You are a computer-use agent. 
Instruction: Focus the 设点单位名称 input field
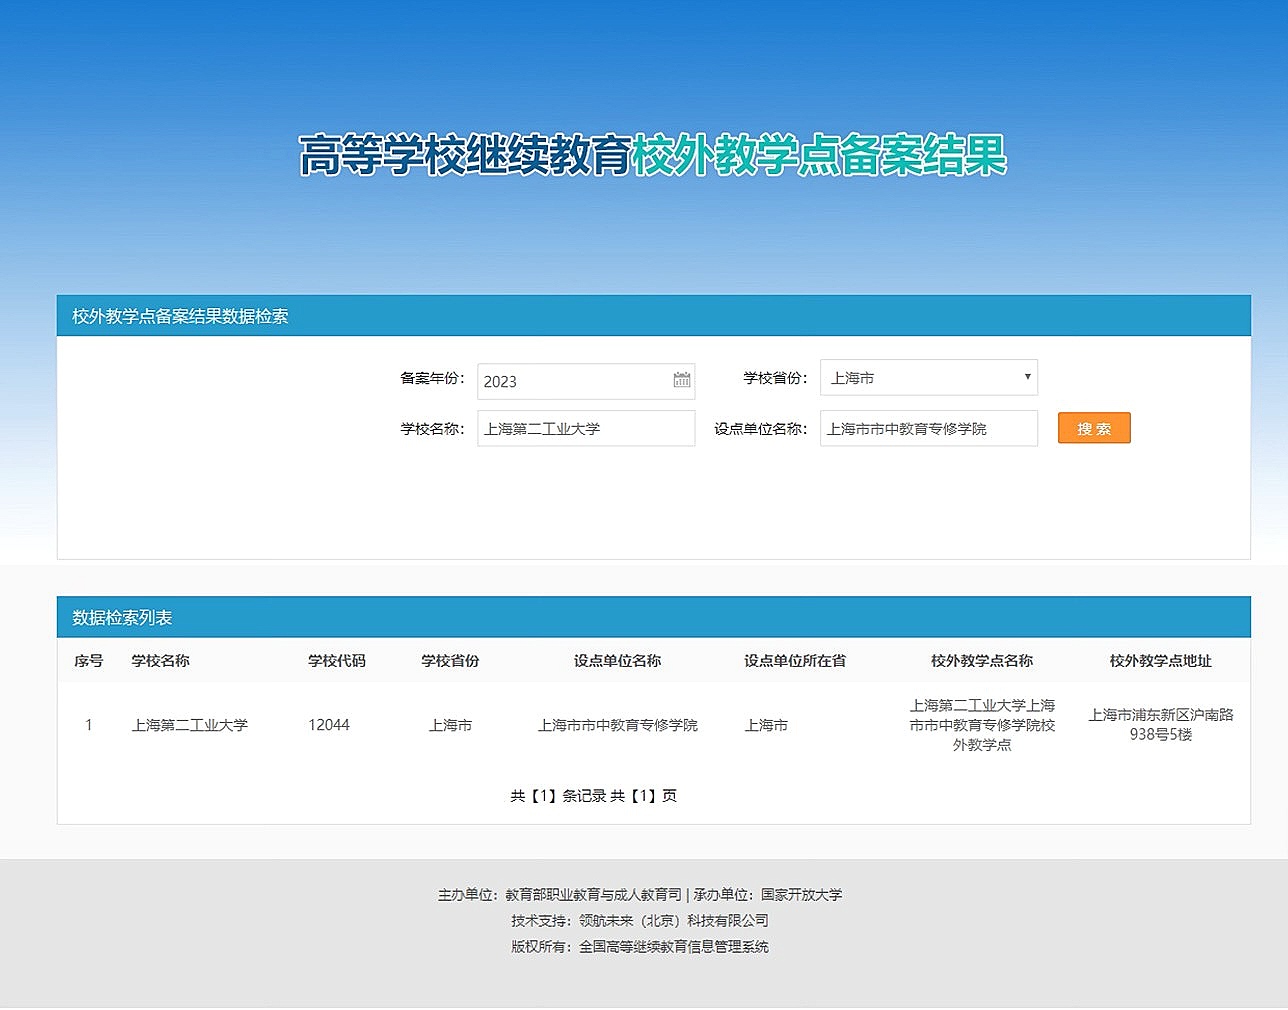click(929, 428)
